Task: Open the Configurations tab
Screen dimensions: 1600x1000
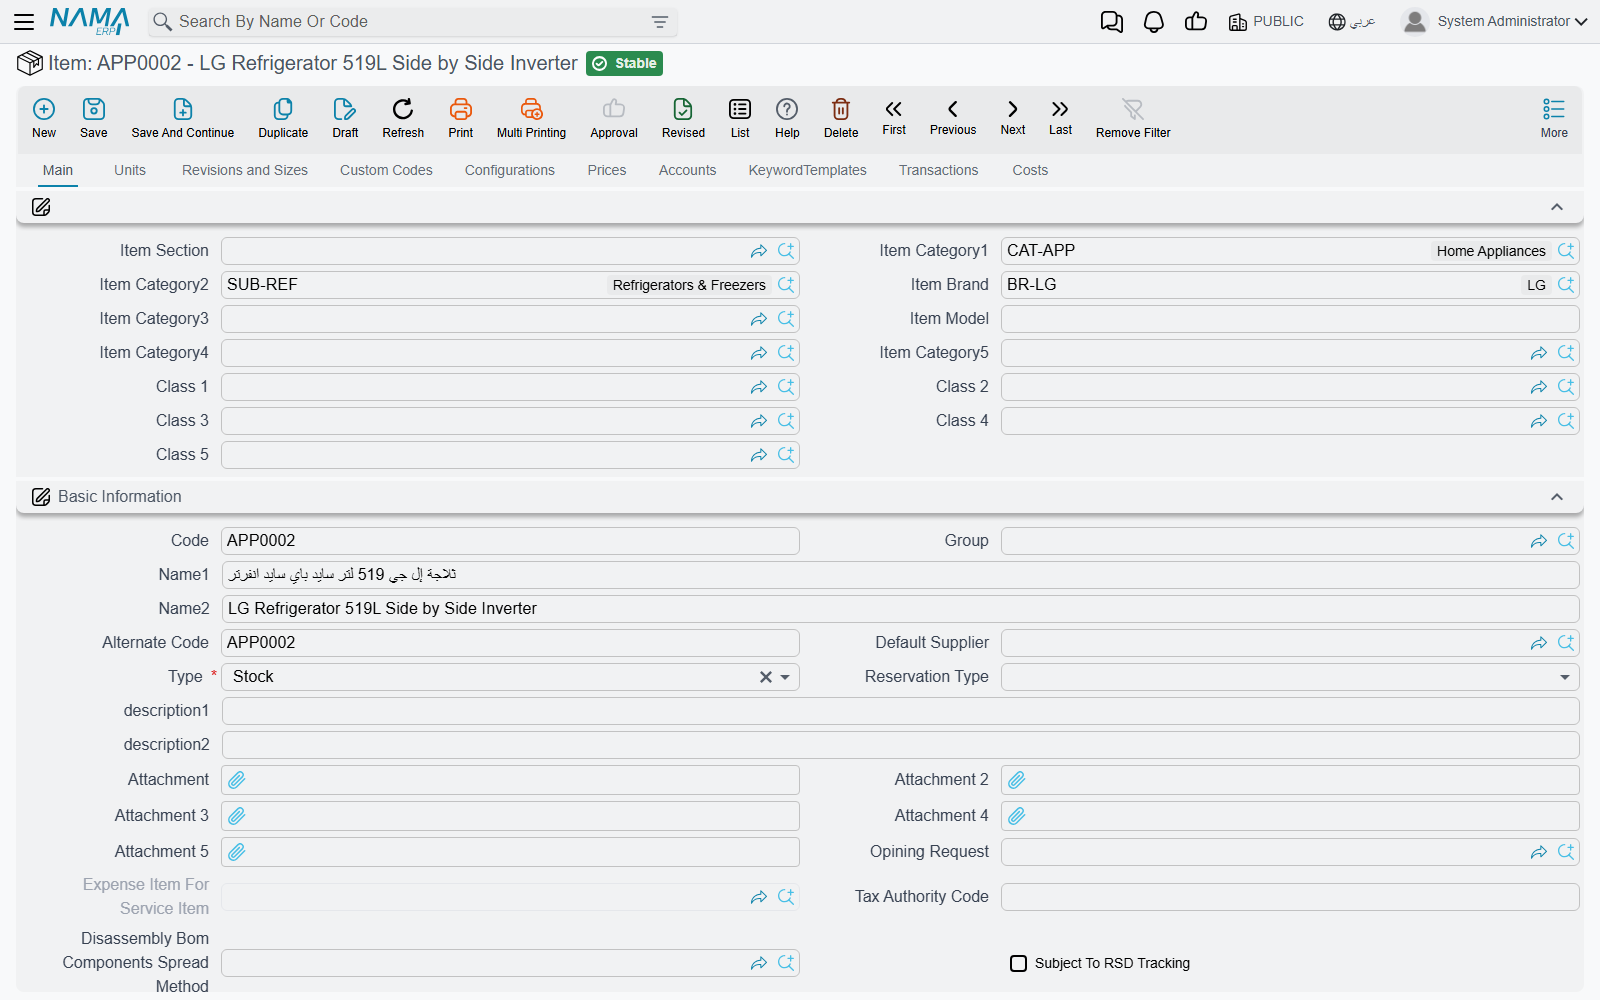Action: [x=510, y=170]
